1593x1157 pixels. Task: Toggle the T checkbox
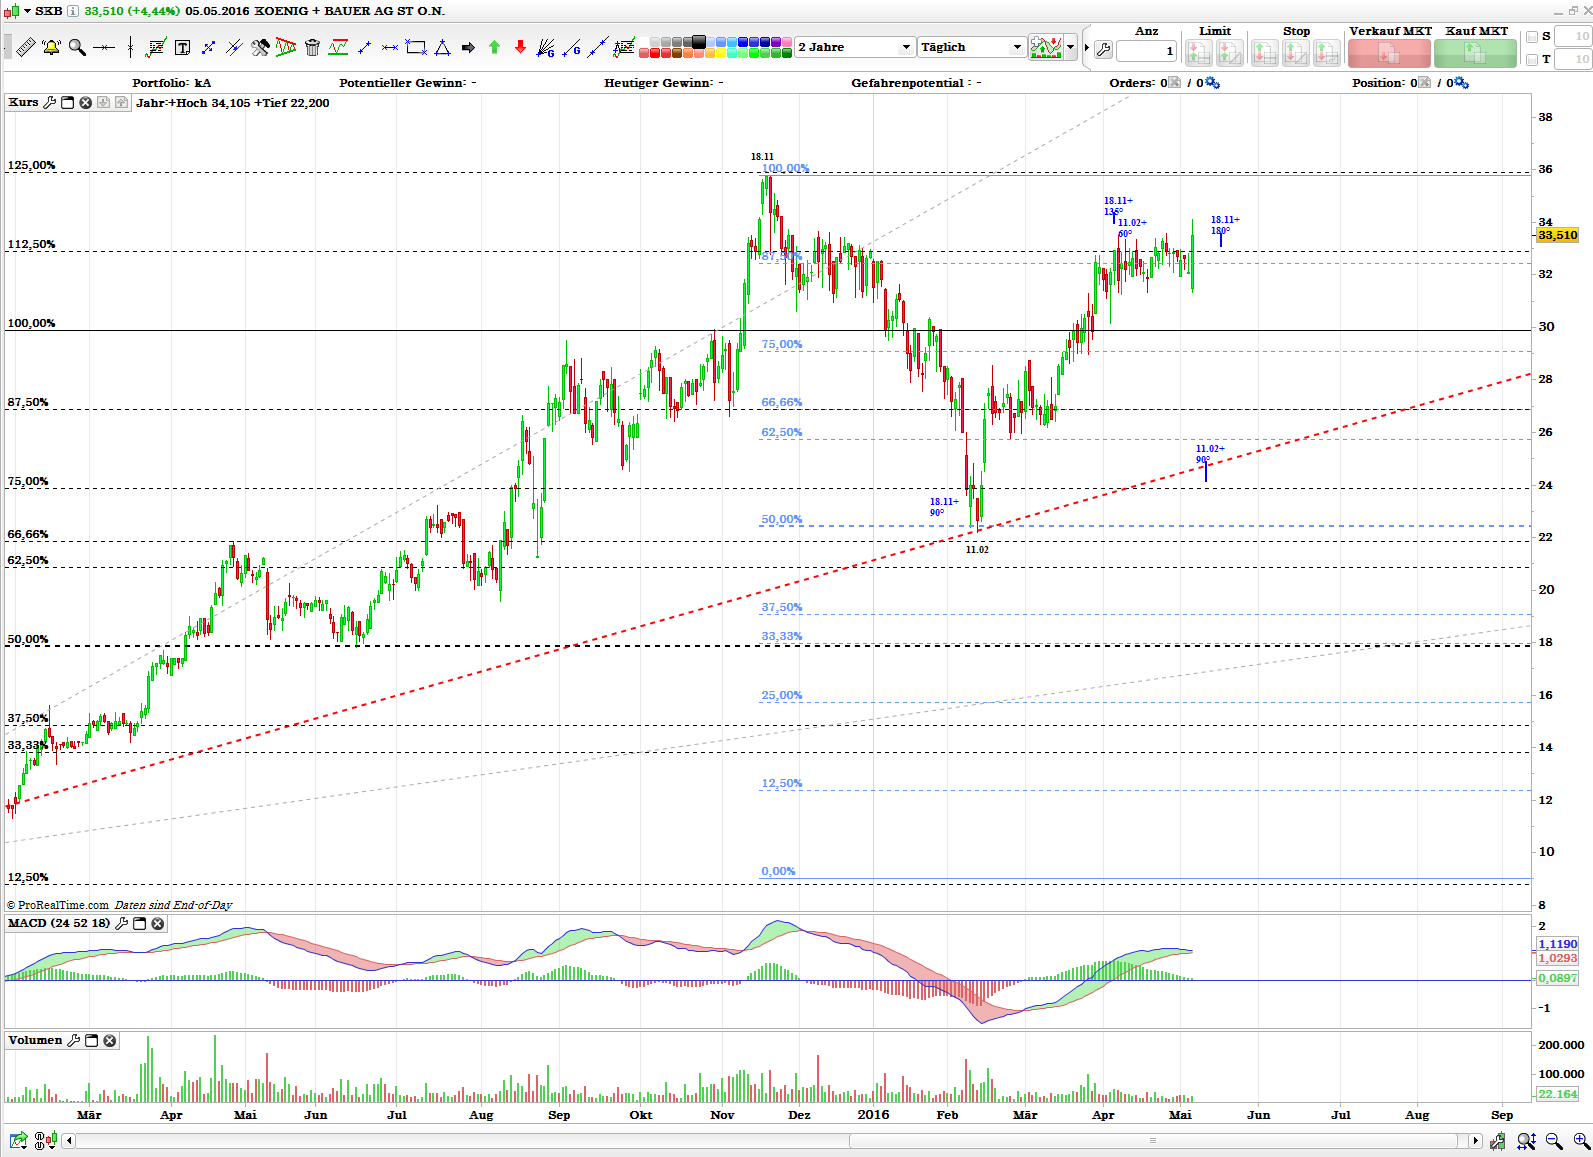[x=1532, y=60]
